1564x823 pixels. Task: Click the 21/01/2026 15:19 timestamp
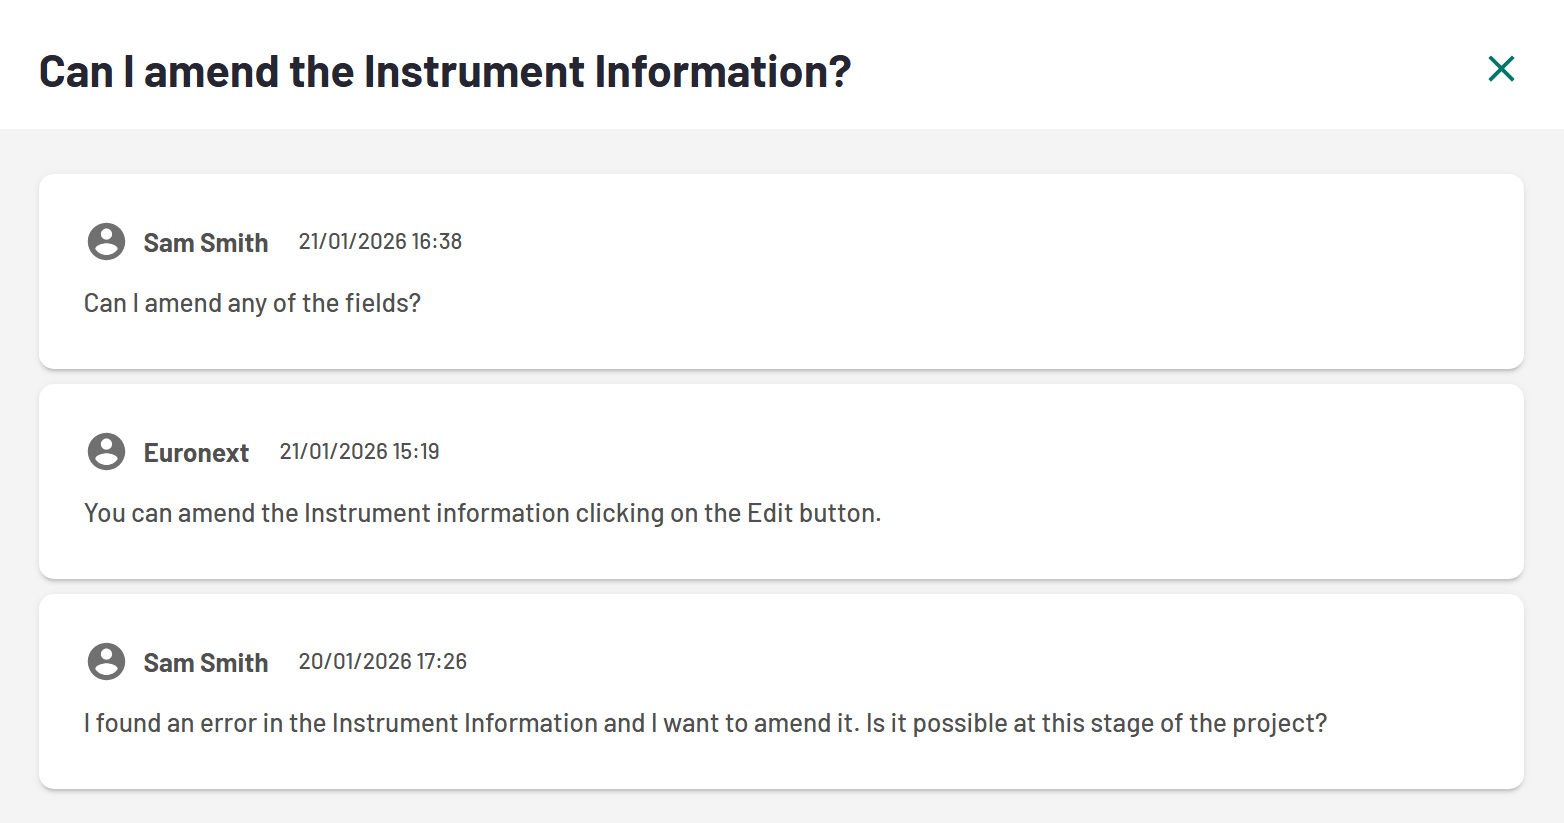(x=359, y=452)
